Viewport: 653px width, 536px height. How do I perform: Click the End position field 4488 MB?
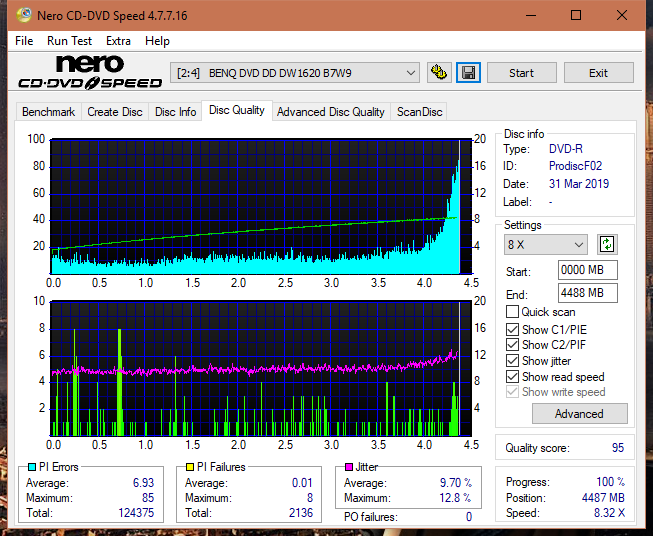click(x=587, y=293)
